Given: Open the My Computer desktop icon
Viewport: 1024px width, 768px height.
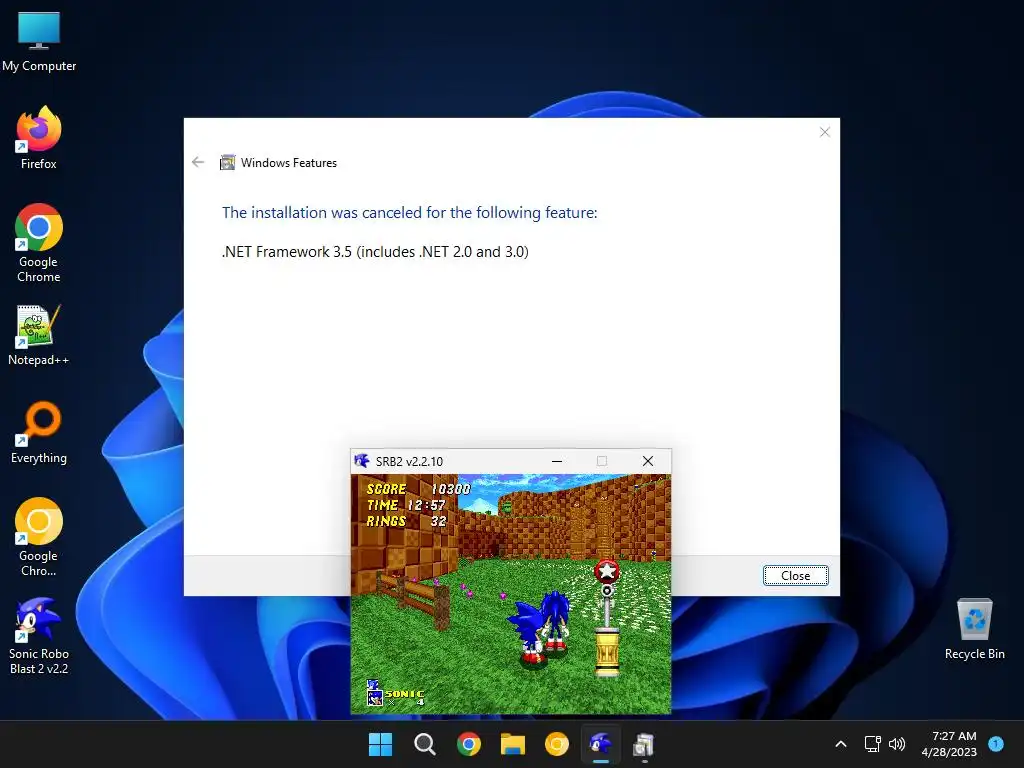Looking at the screenshot, I should (x=39, y=40).
